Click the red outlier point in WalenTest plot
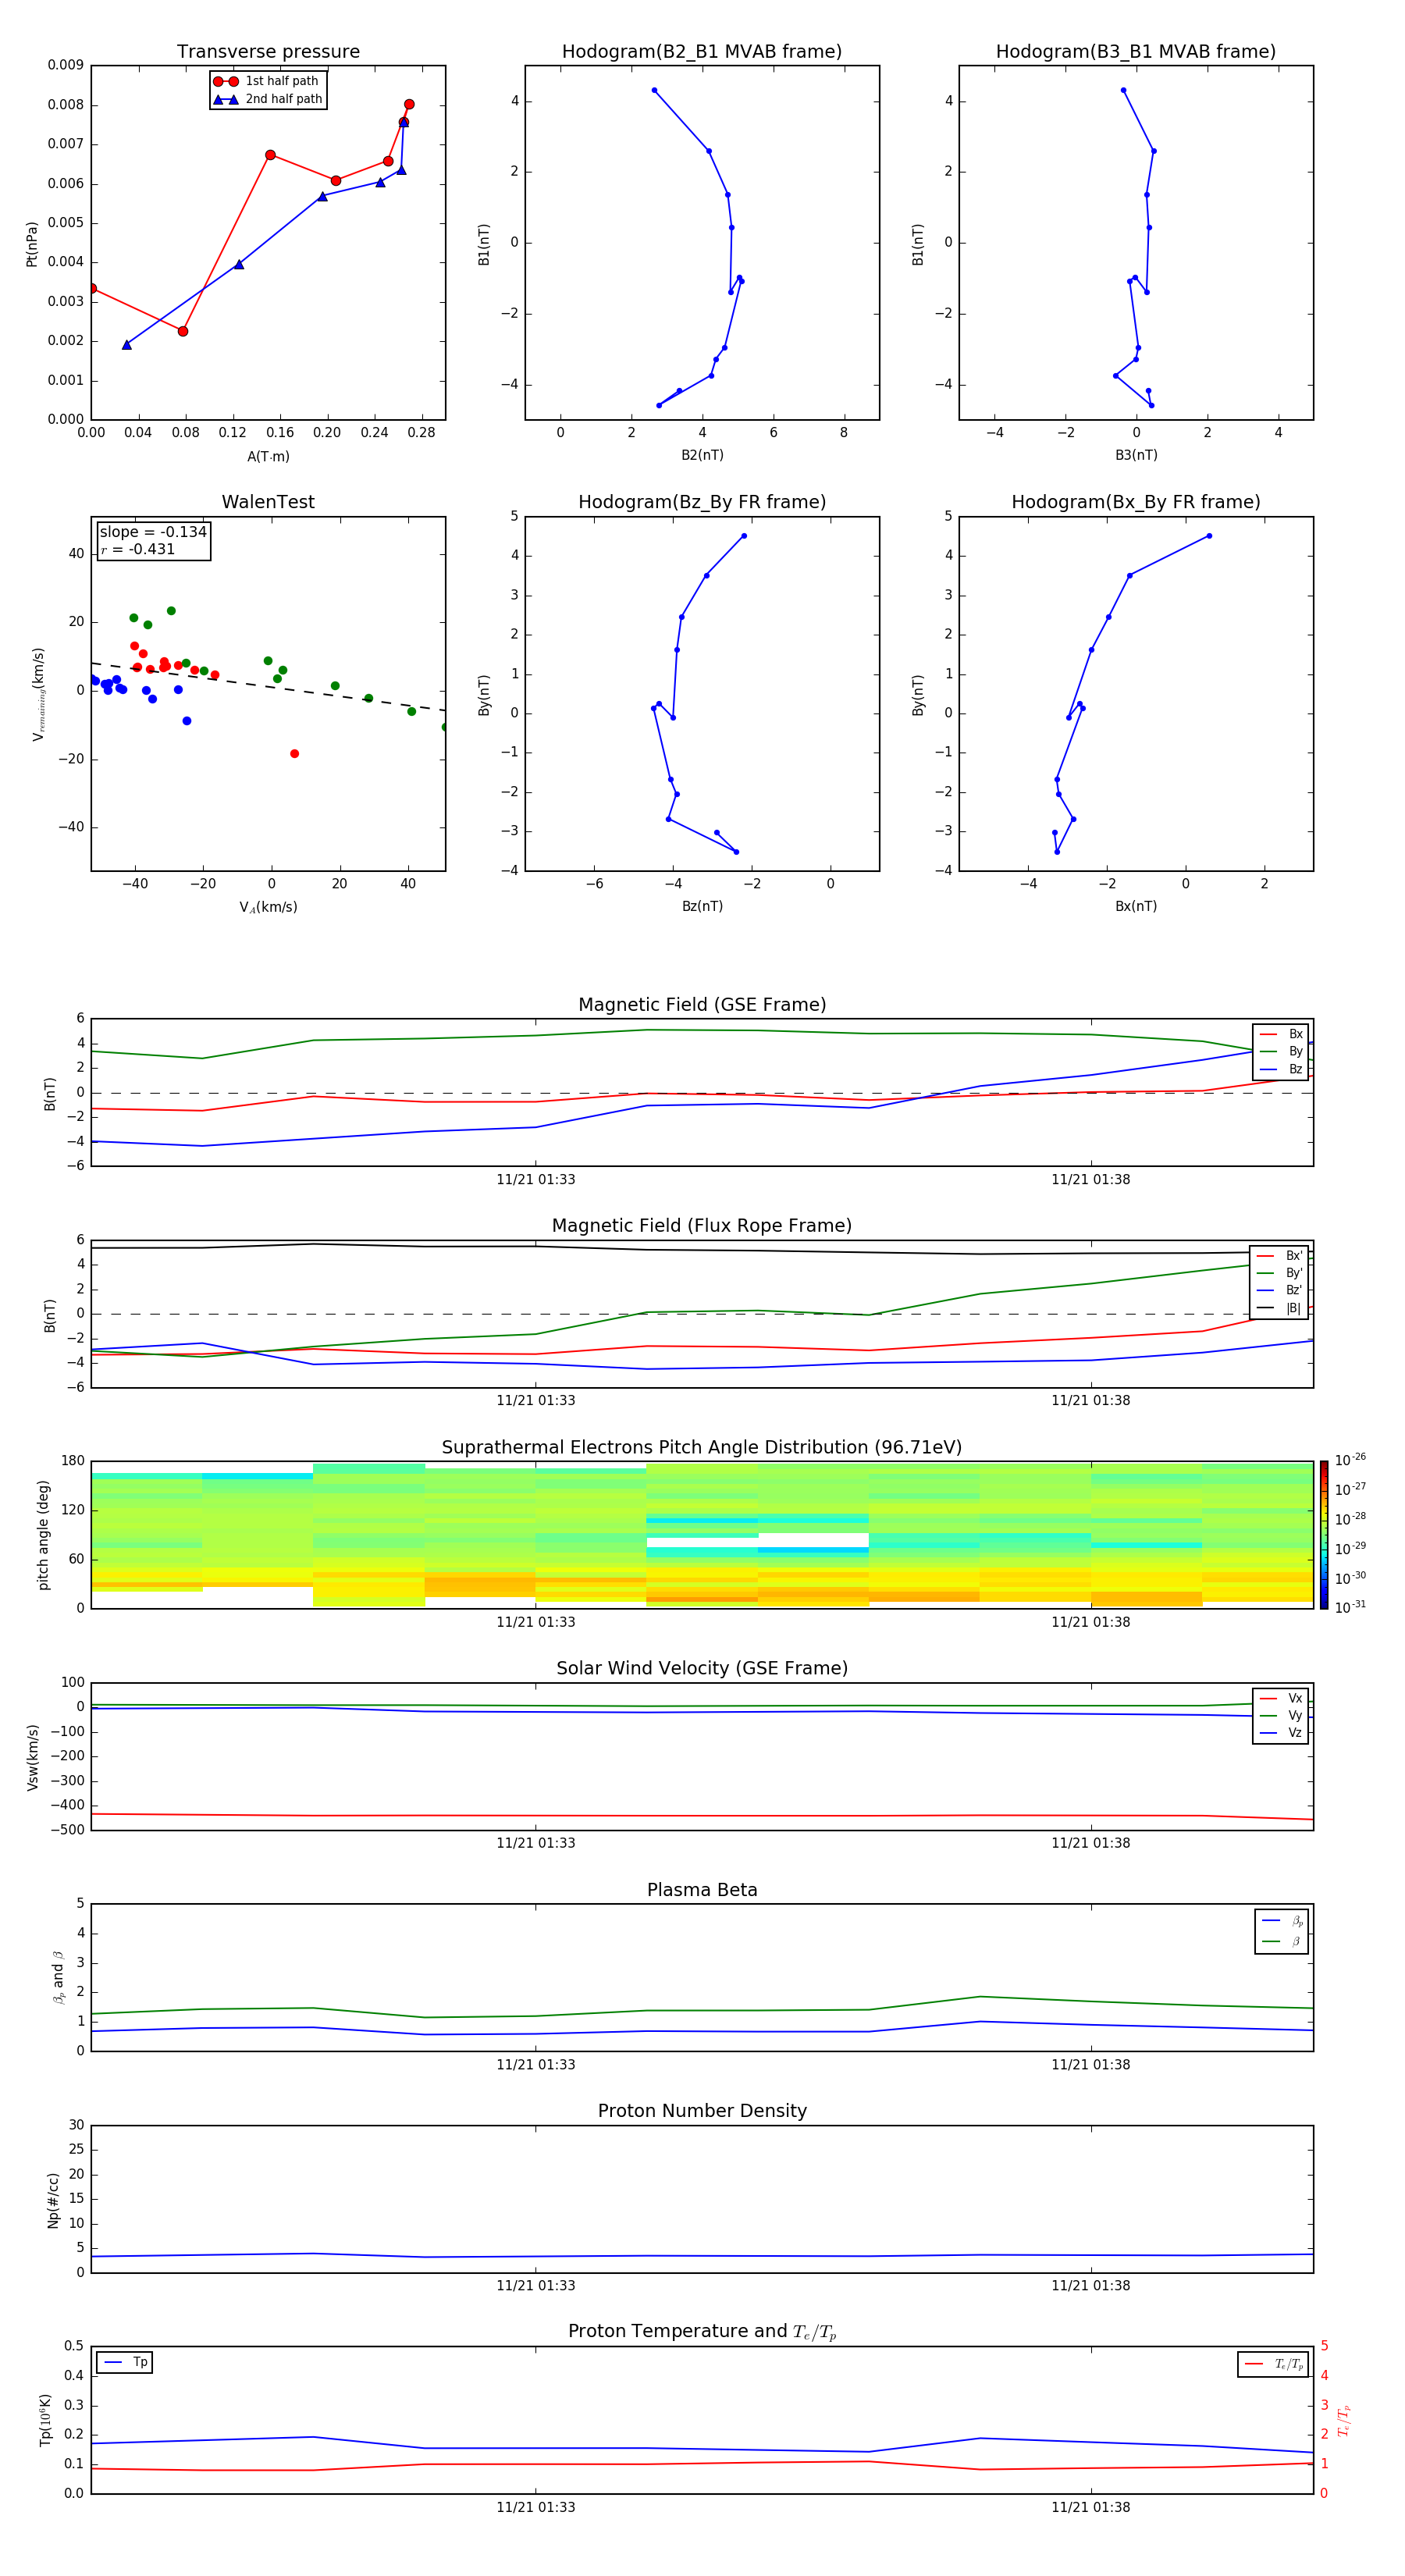Image resolution: width=1405 pixels, height=2576 pixels. (294, 754)
